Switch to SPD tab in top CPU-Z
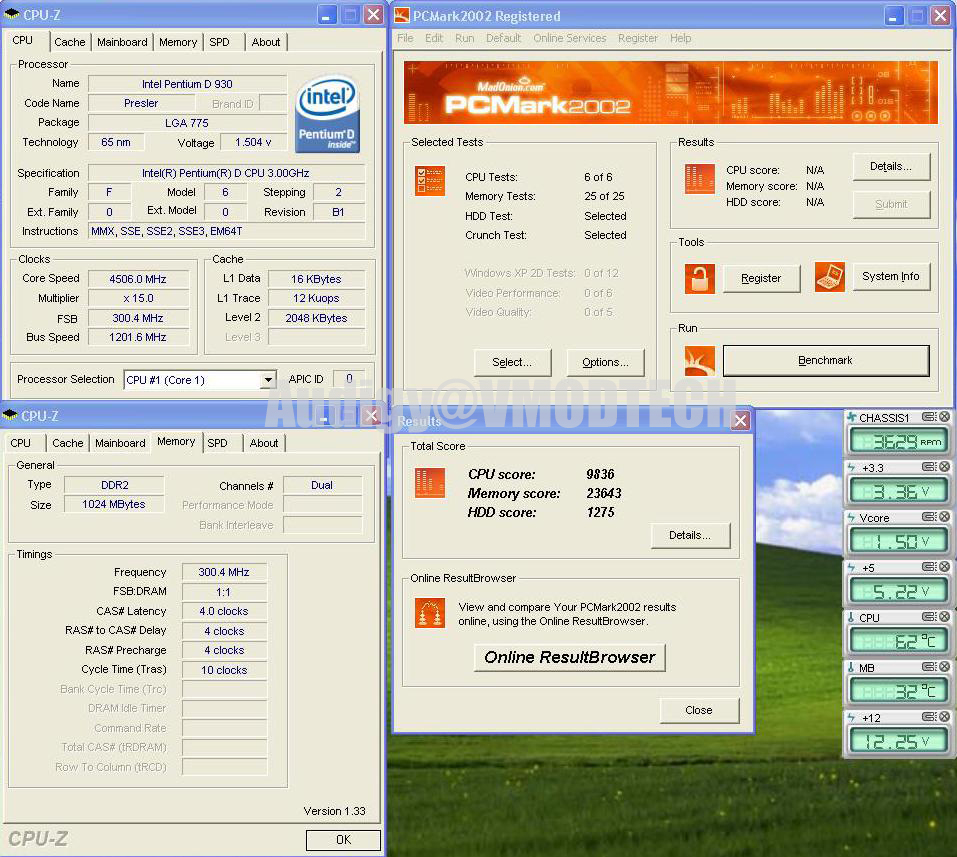957x857 pixels. click(219, 42)
